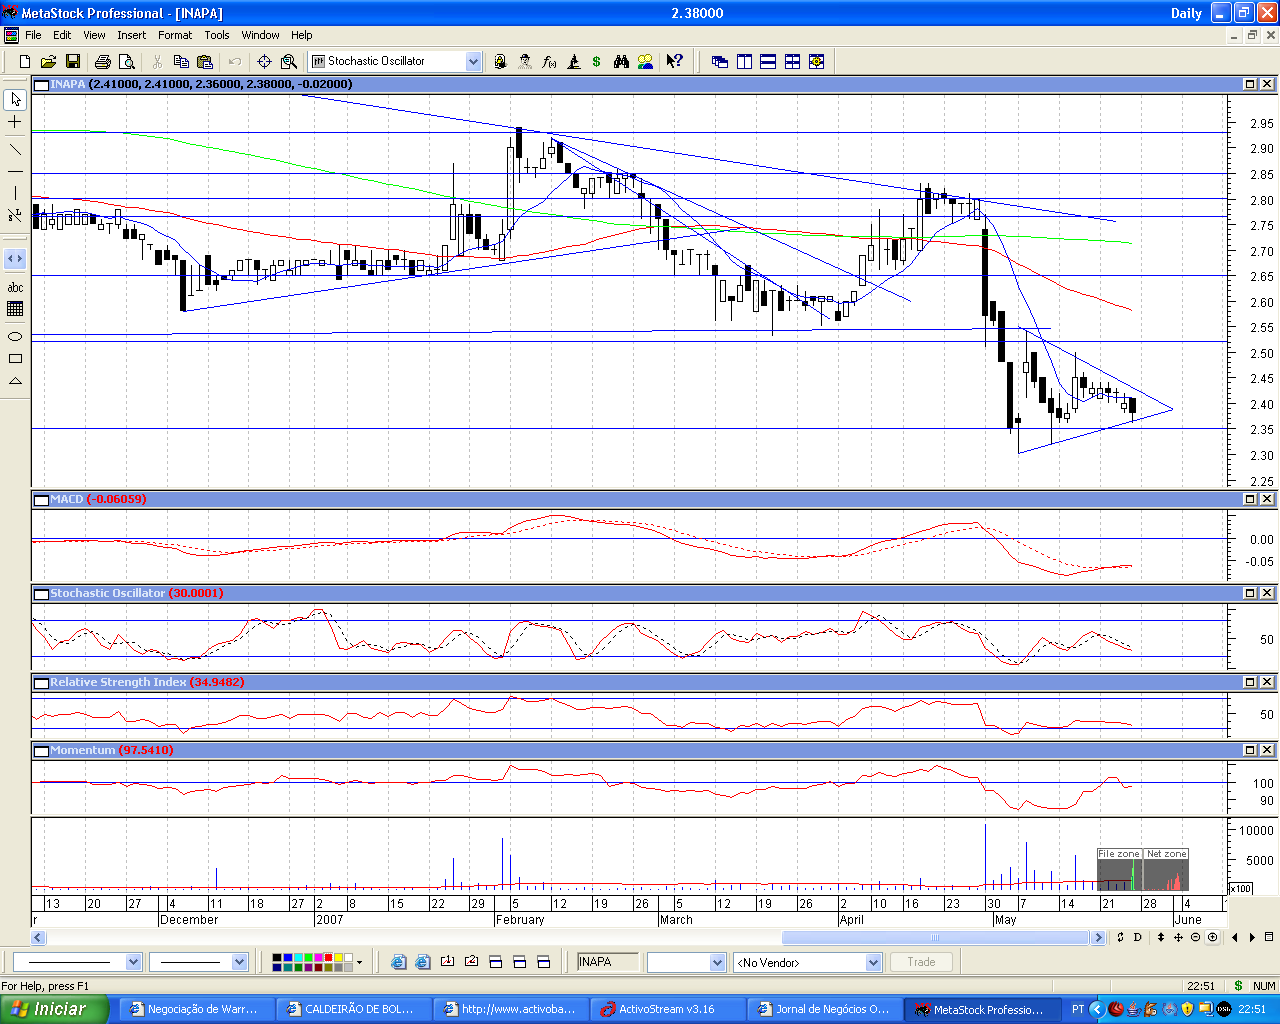The height and width of the screenshot is (1024, 1280).
Task: Maximize the Relative Strength Index pane
Action: pyautogui.click(x=1250, y=682)
